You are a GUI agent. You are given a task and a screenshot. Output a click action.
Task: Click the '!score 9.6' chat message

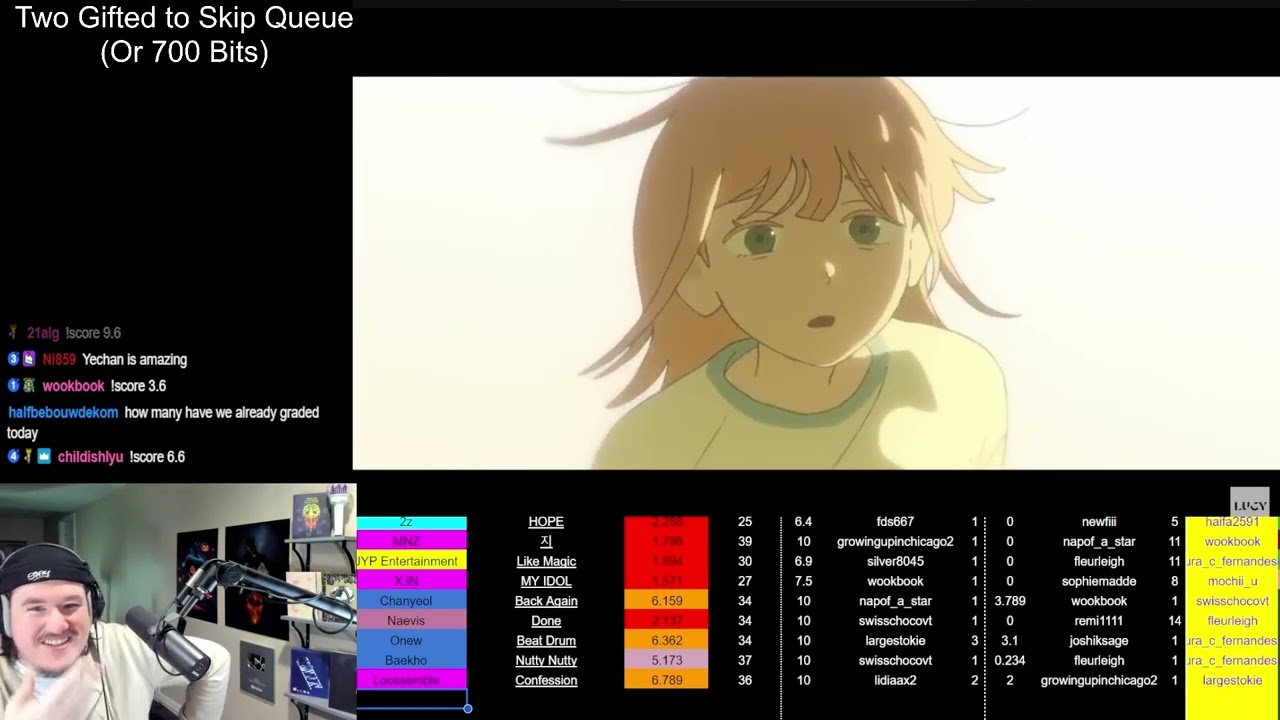[93, 333]
